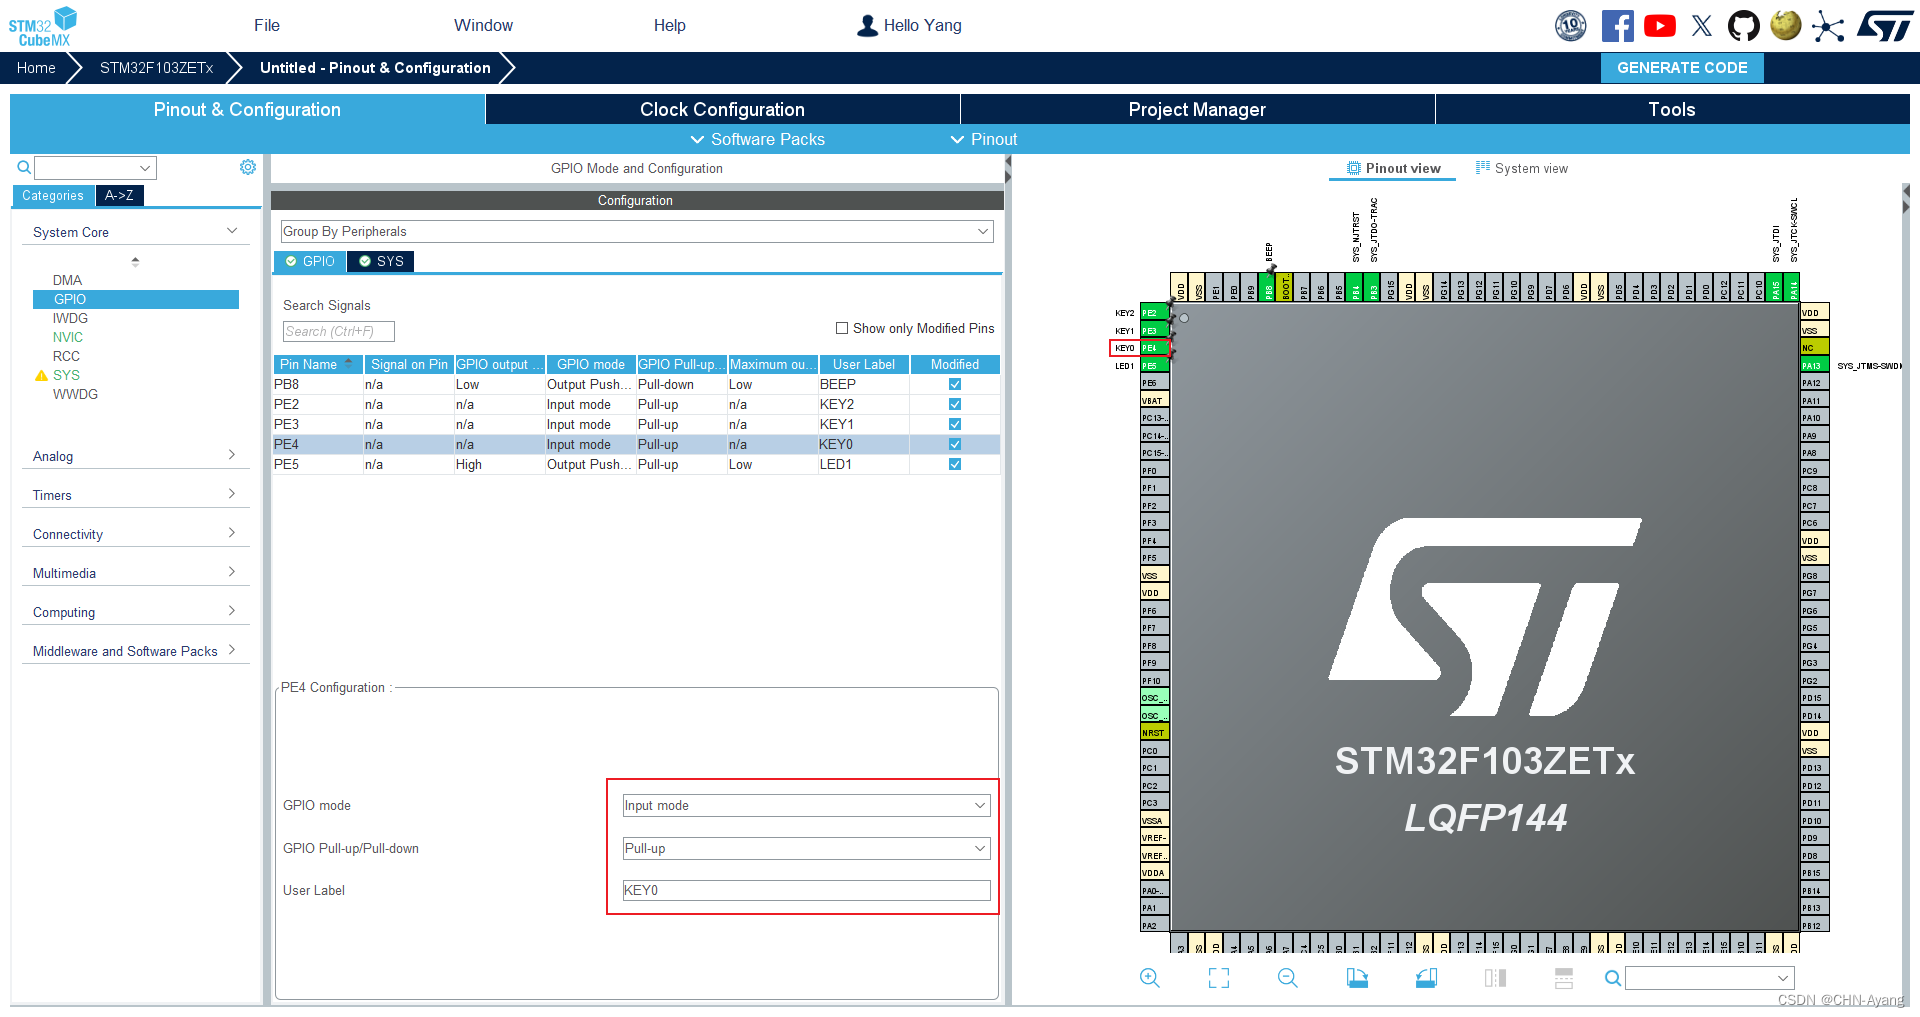Click the GENERATE CODE button
Screen dimensions: 1920x1017
(x=1682, y=68)
